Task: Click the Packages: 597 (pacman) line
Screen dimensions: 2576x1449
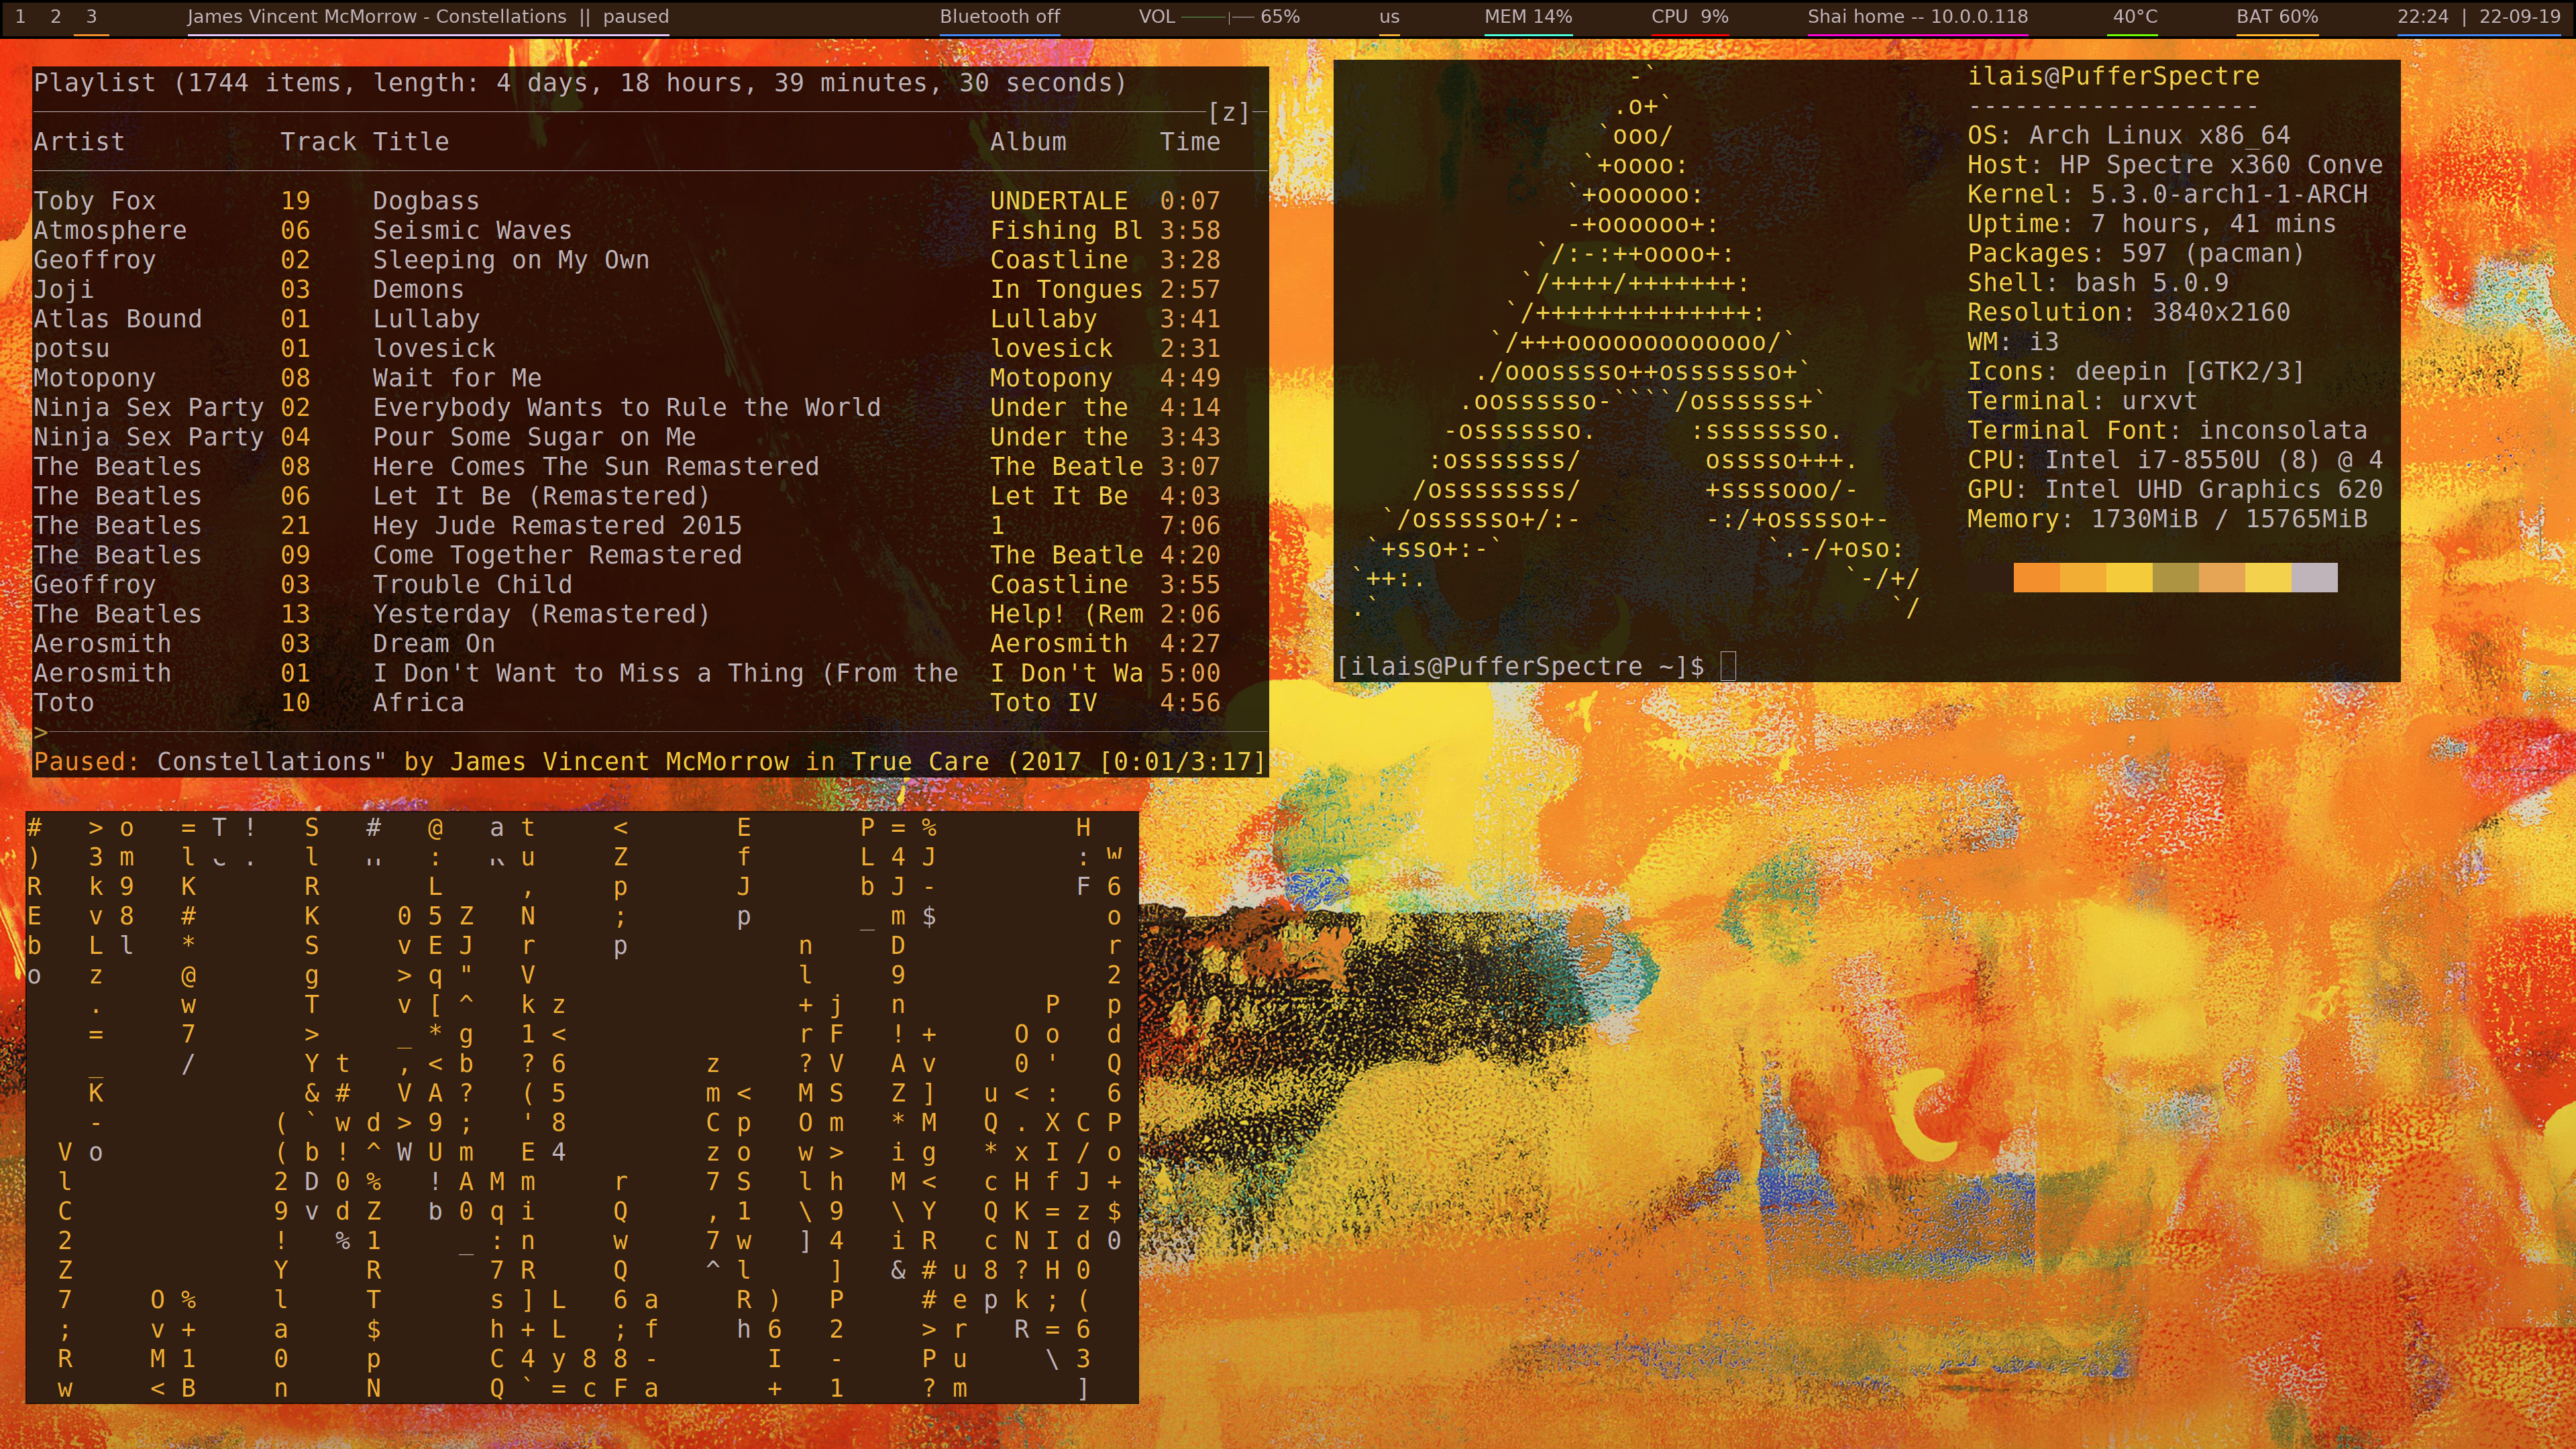Action: [2136, 254]
